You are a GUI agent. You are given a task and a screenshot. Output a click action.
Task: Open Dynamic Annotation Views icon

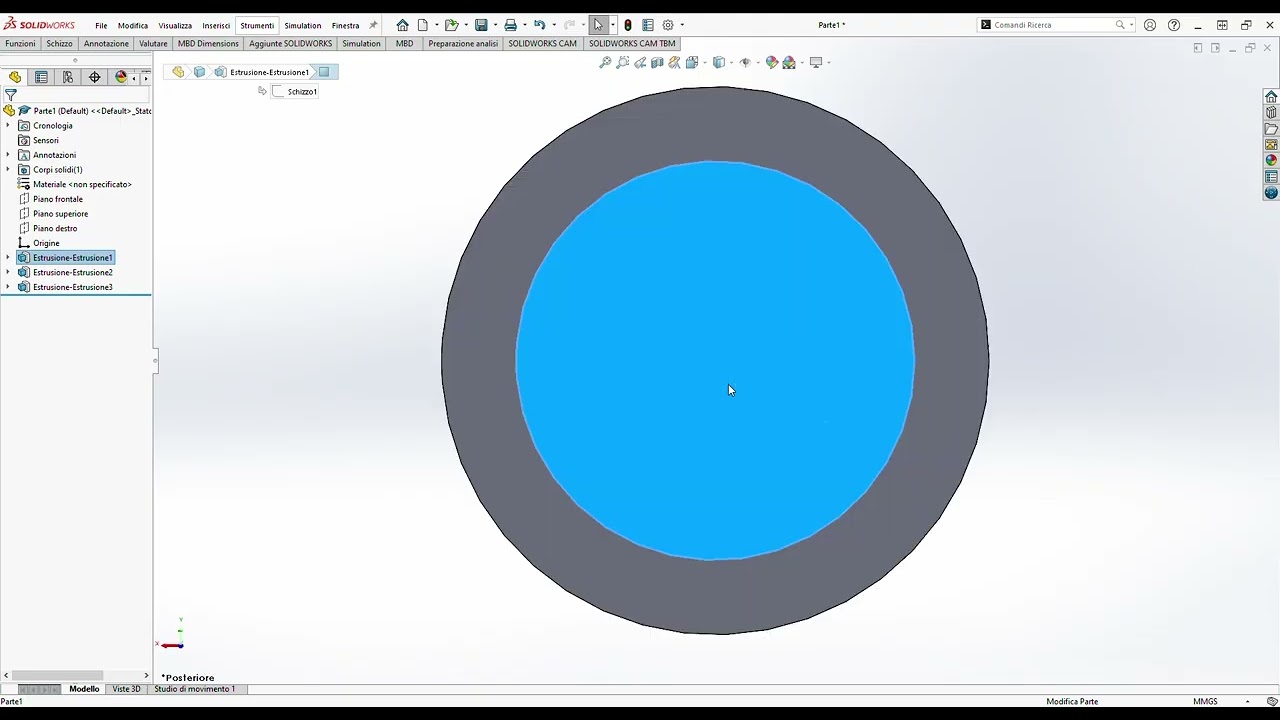(674, 62)
